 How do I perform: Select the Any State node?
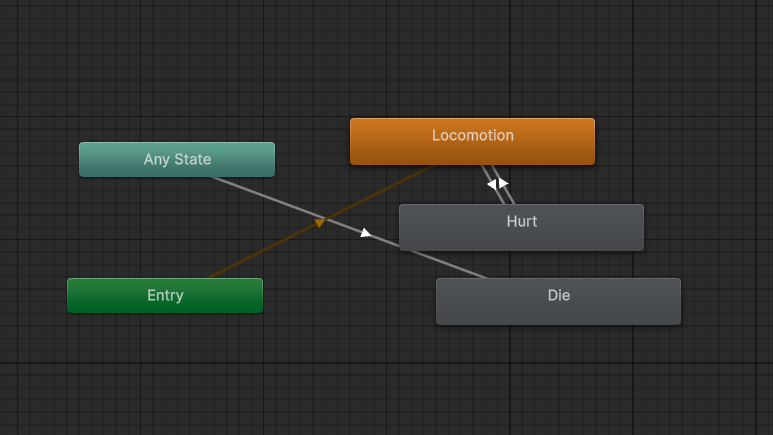point(177,159)
